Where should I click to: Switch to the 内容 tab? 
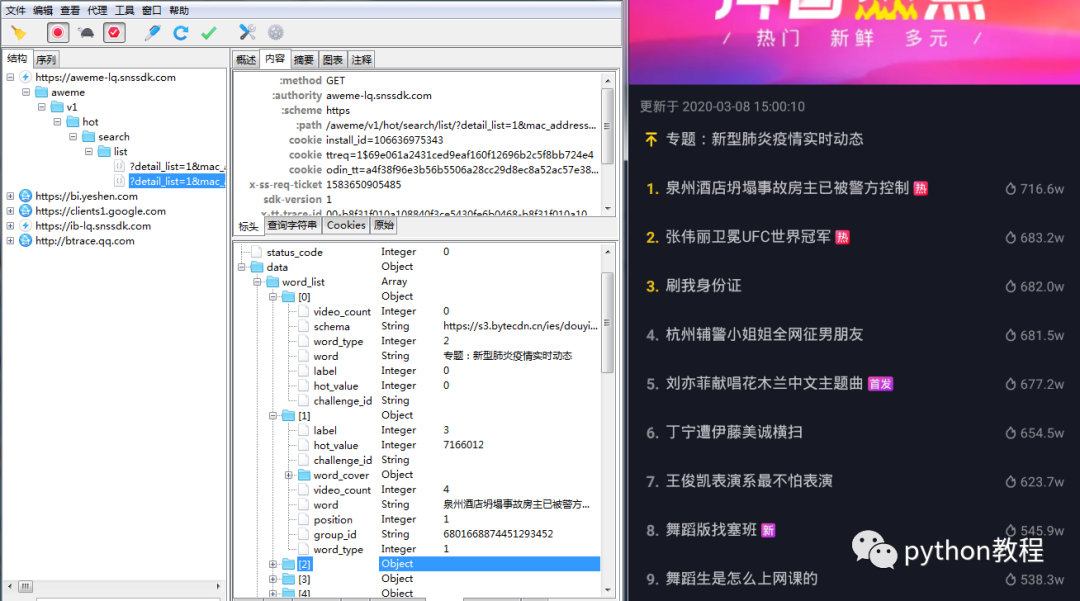pos(275,59)
